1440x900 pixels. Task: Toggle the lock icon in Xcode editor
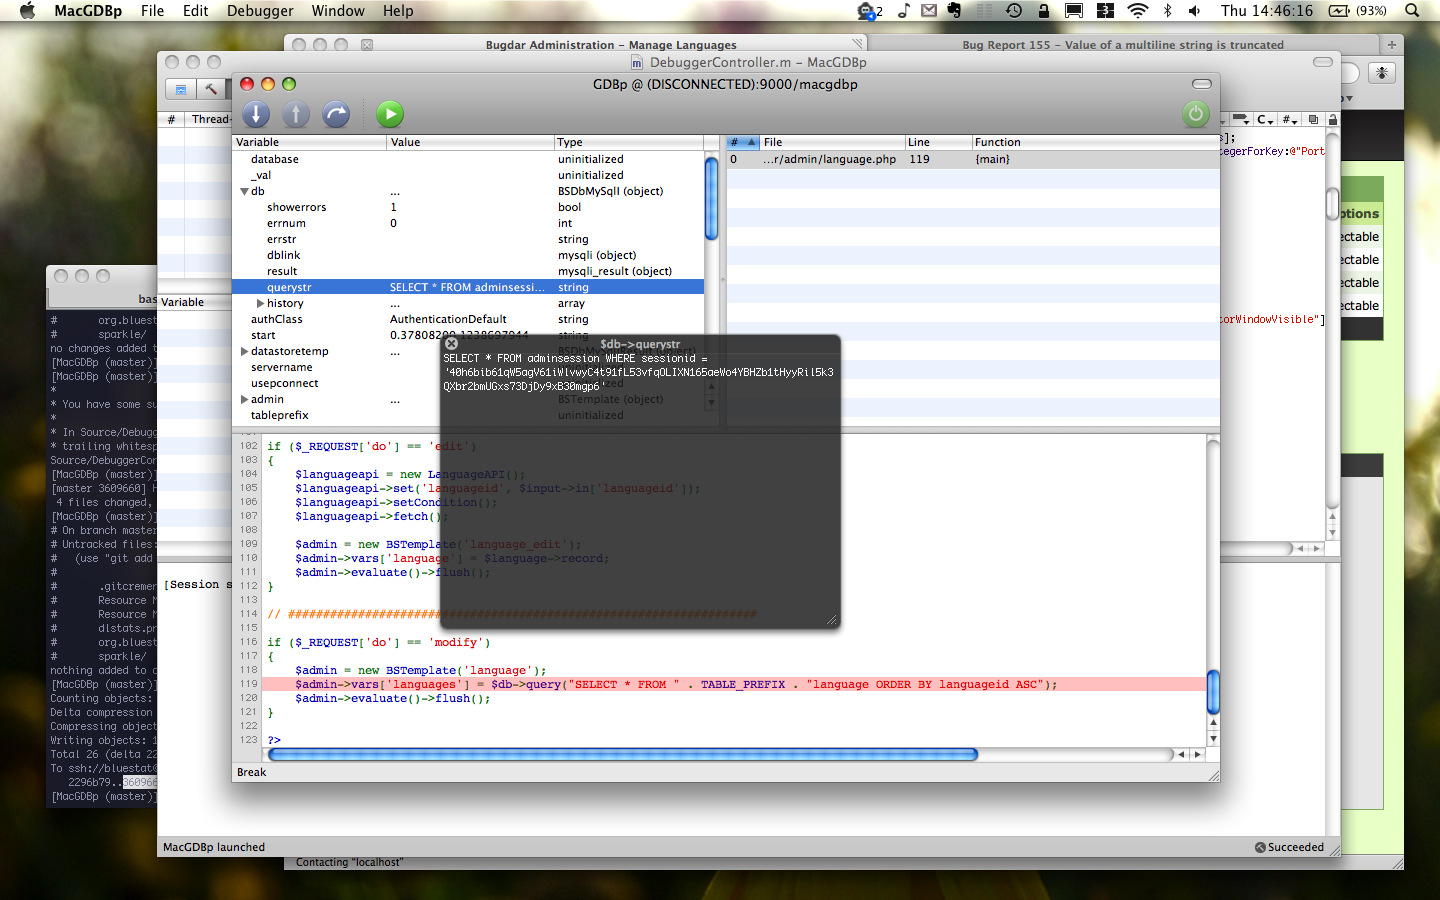tap(1332, 119)
